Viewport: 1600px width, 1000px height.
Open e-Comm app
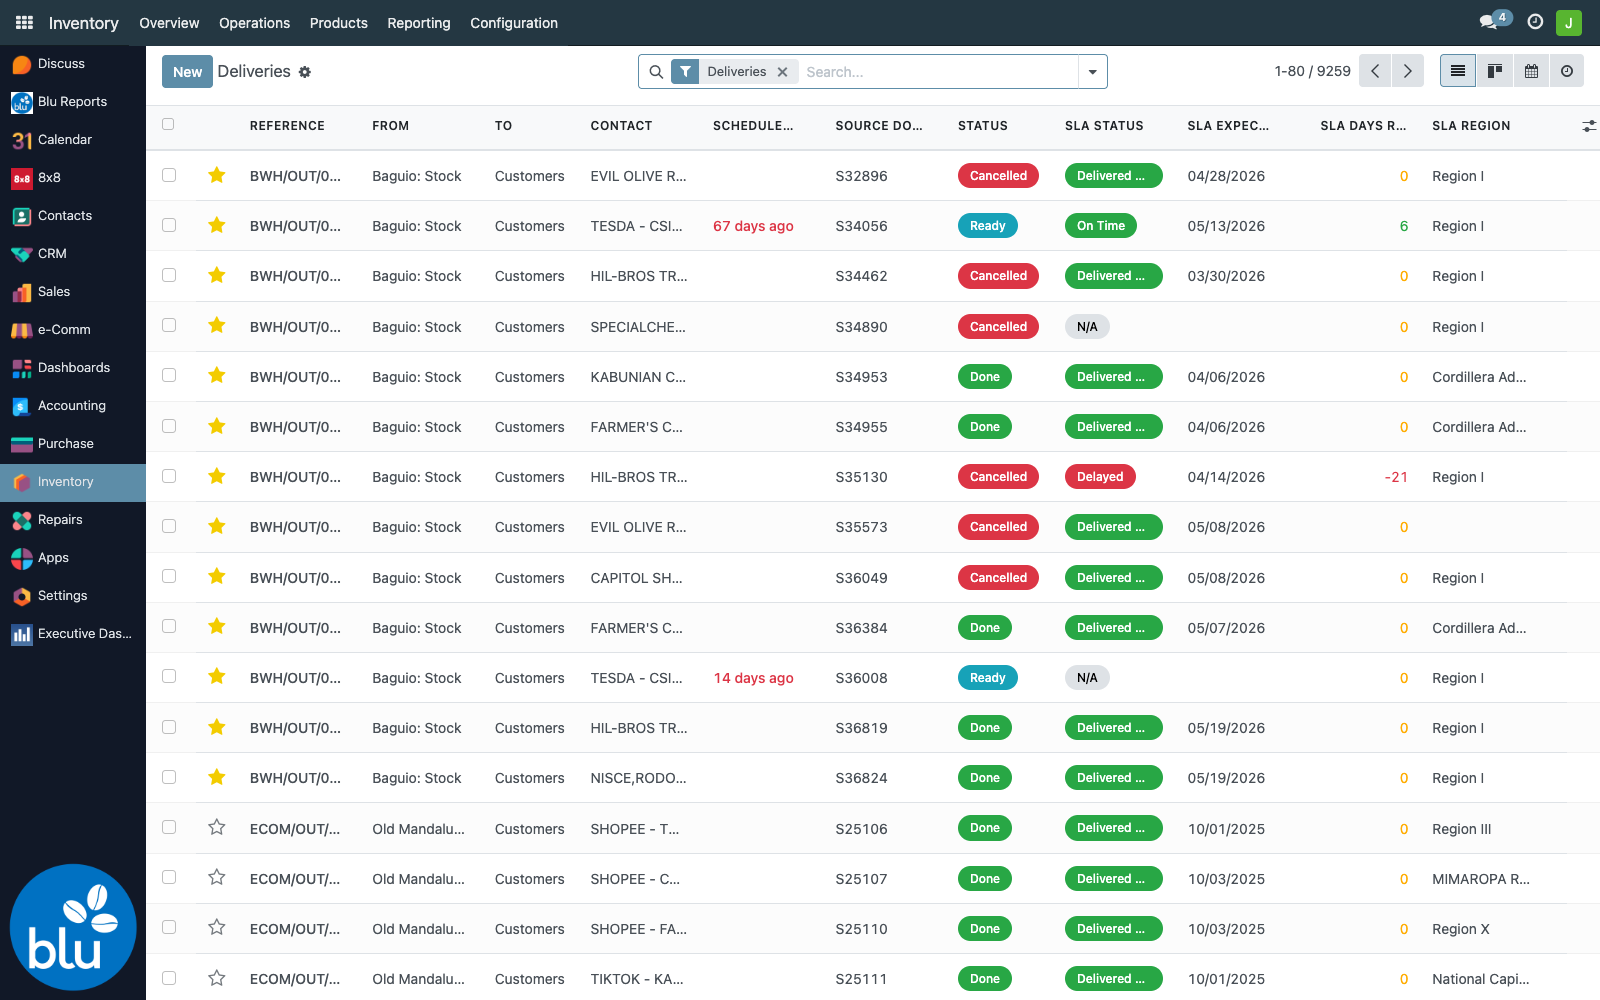pos(73,329)
